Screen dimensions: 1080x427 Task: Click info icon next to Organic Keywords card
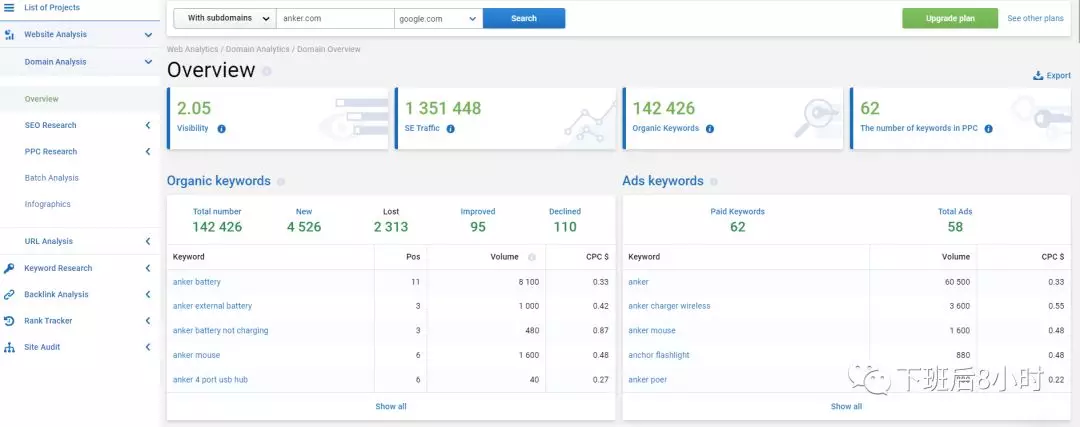[x=709, y=129]
